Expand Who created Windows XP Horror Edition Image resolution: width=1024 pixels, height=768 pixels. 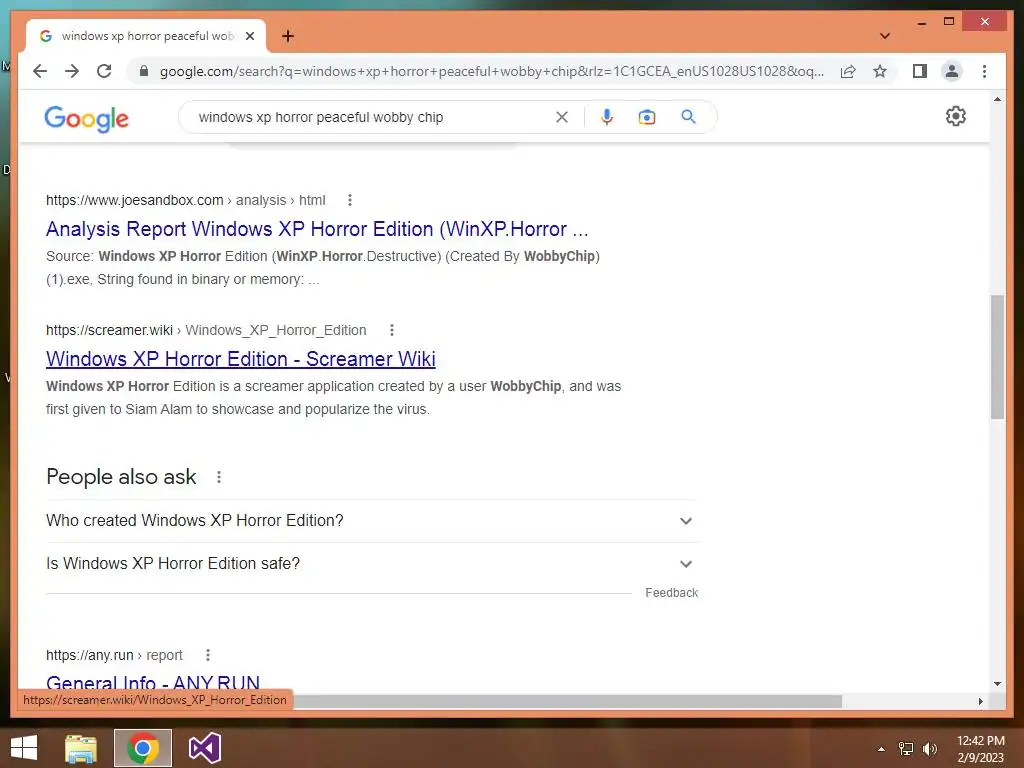click(x=372, y=520)
